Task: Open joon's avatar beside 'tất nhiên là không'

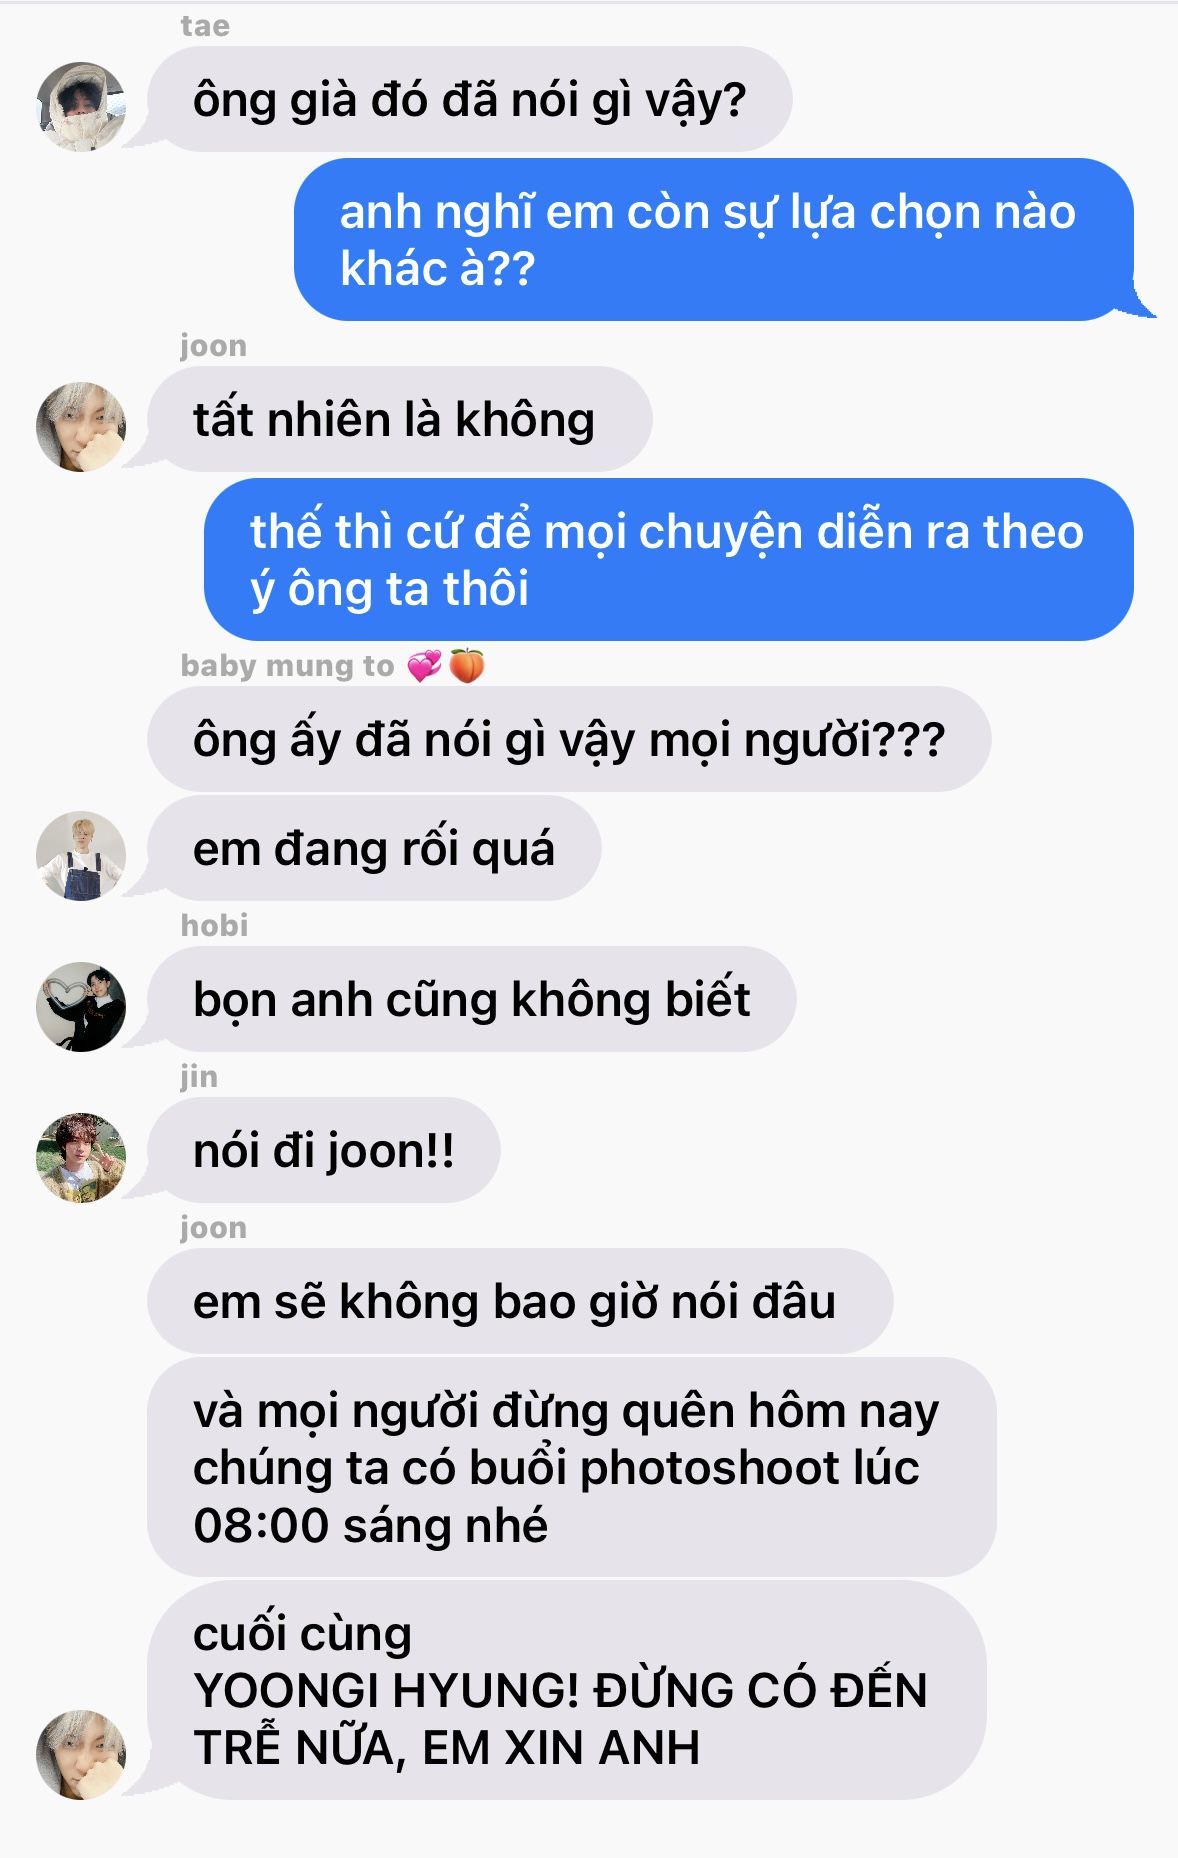Action: tap(81, 427)
